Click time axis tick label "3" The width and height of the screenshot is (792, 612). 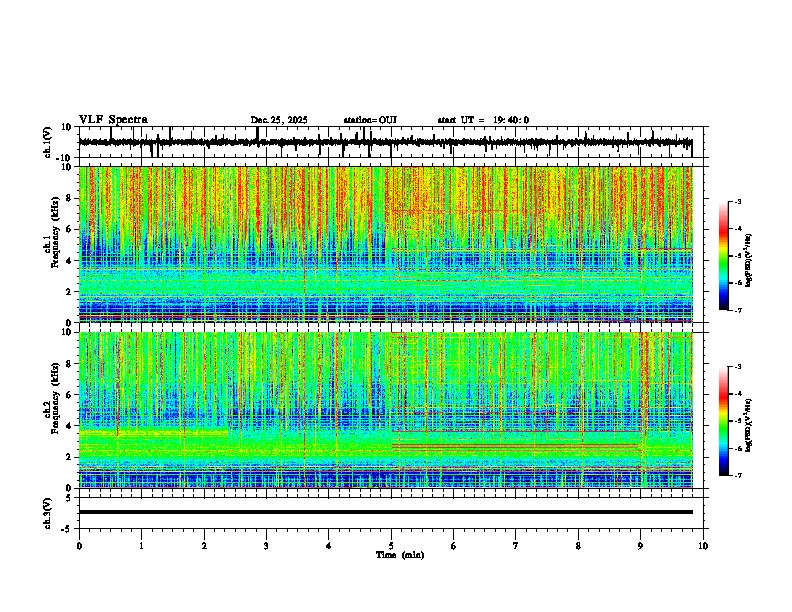[266, 545]
